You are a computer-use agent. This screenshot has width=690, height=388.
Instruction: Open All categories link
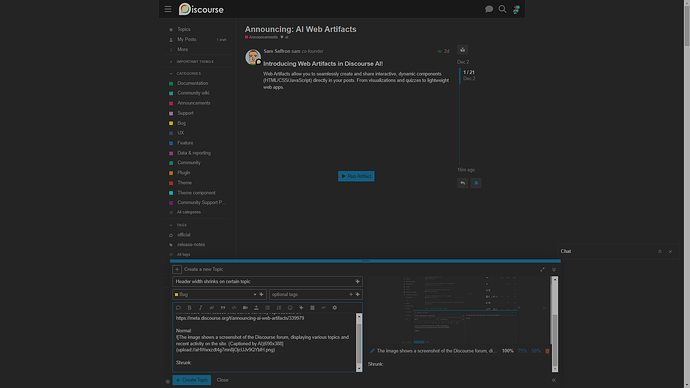coord(189,212)
